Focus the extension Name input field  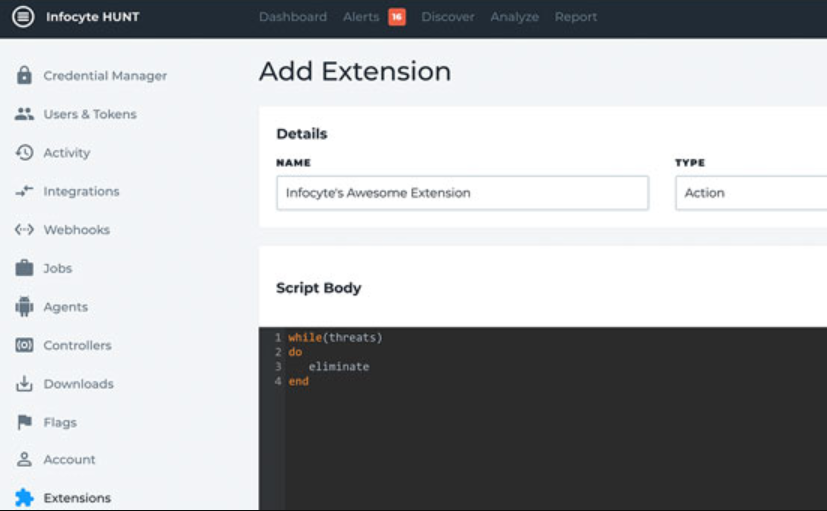(462, 193)
